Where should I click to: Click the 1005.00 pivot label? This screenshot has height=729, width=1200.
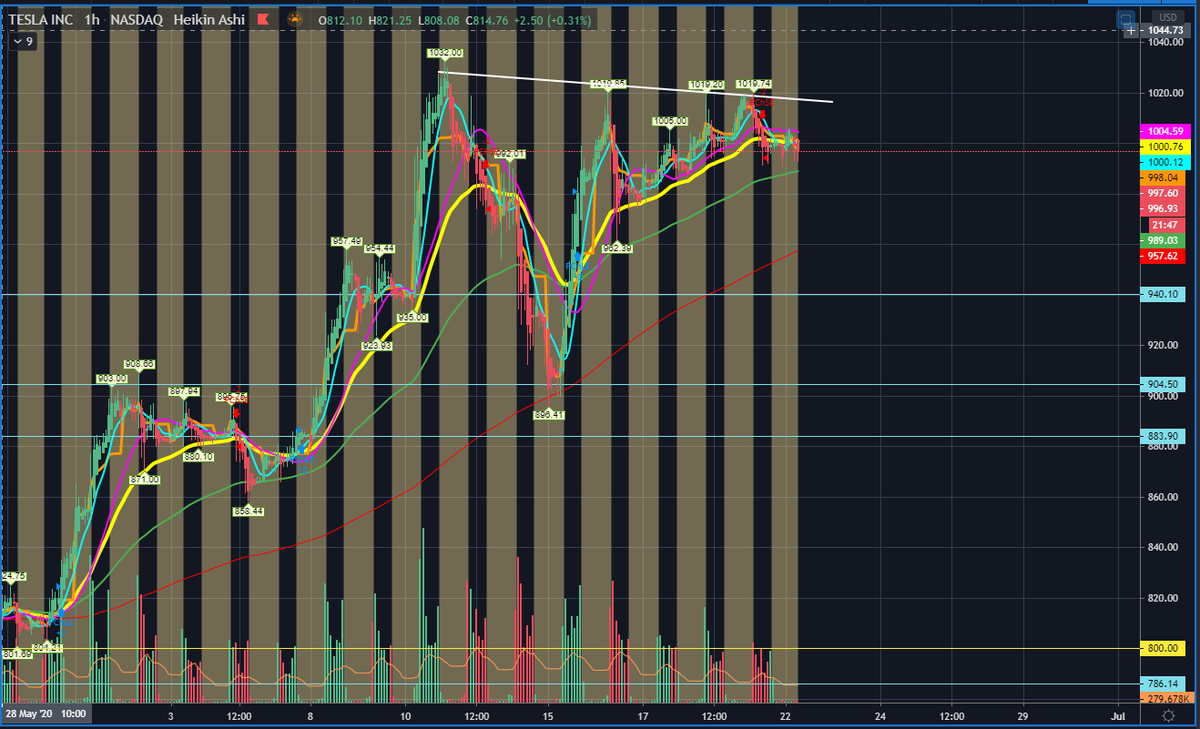(x=670, y=121)
